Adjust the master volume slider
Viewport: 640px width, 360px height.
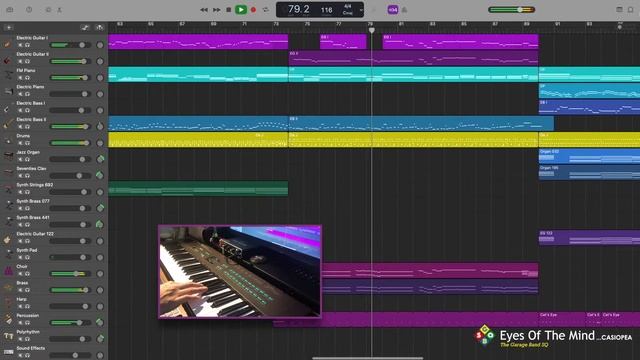511,9
